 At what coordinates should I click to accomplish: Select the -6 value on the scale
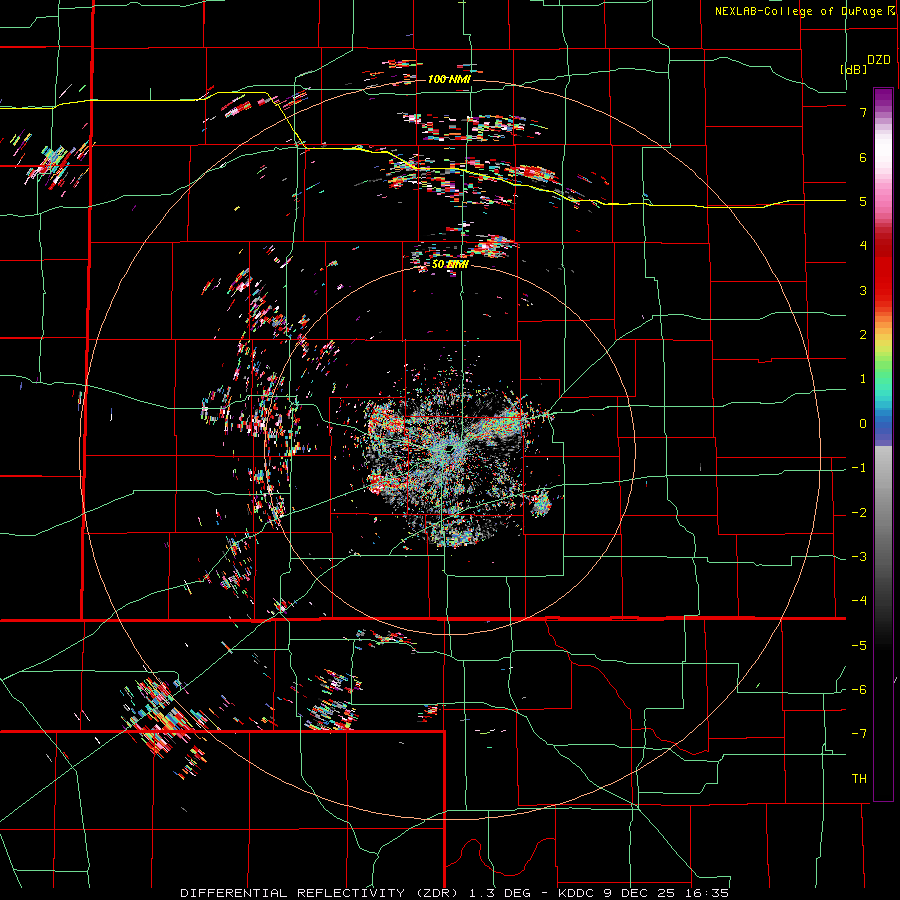click(859, 690)
